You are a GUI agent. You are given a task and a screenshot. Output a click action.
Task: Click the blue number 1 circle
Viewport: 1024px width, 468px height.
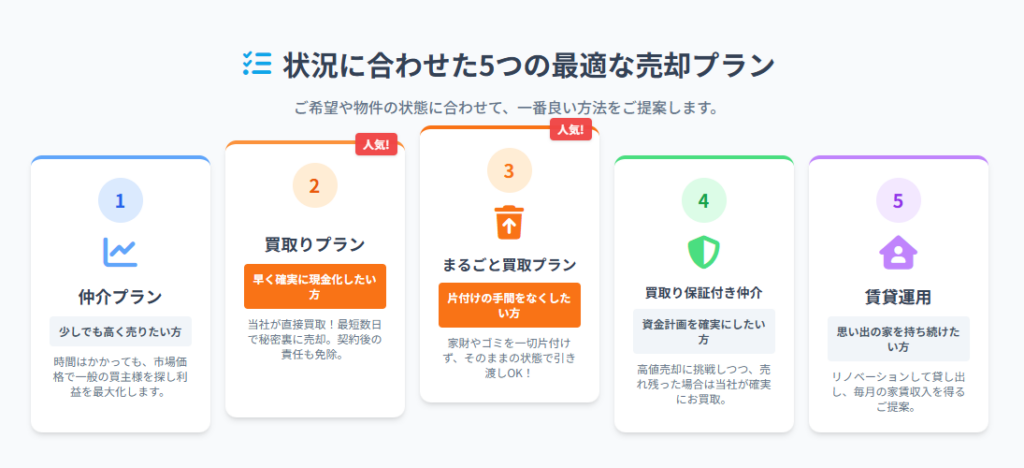coord(120,200)
